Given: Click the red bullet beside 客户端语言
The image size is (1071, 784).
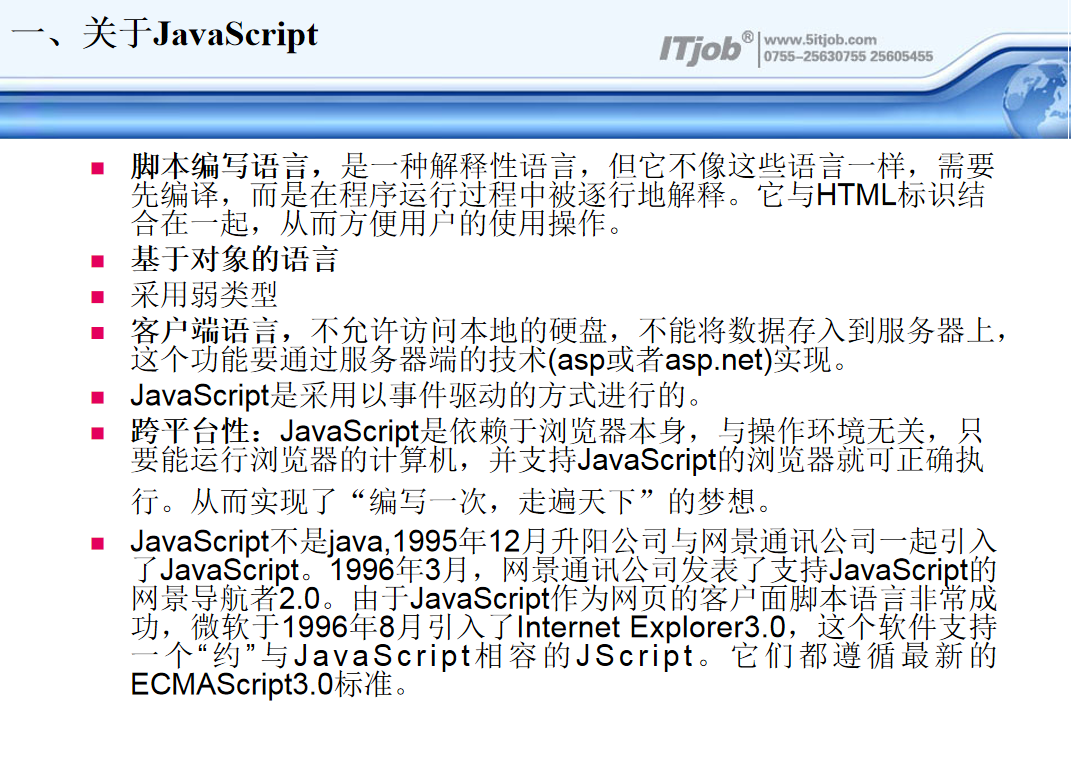Looking at the screenshot, I should (98, 332).
